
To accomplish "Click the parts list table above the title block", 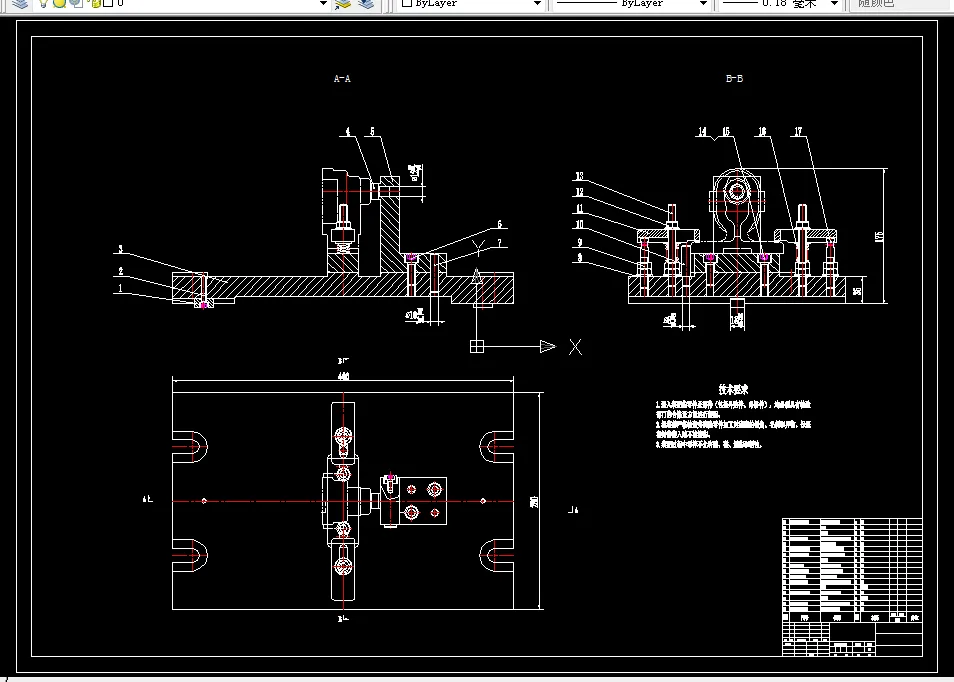I will 852,565.
